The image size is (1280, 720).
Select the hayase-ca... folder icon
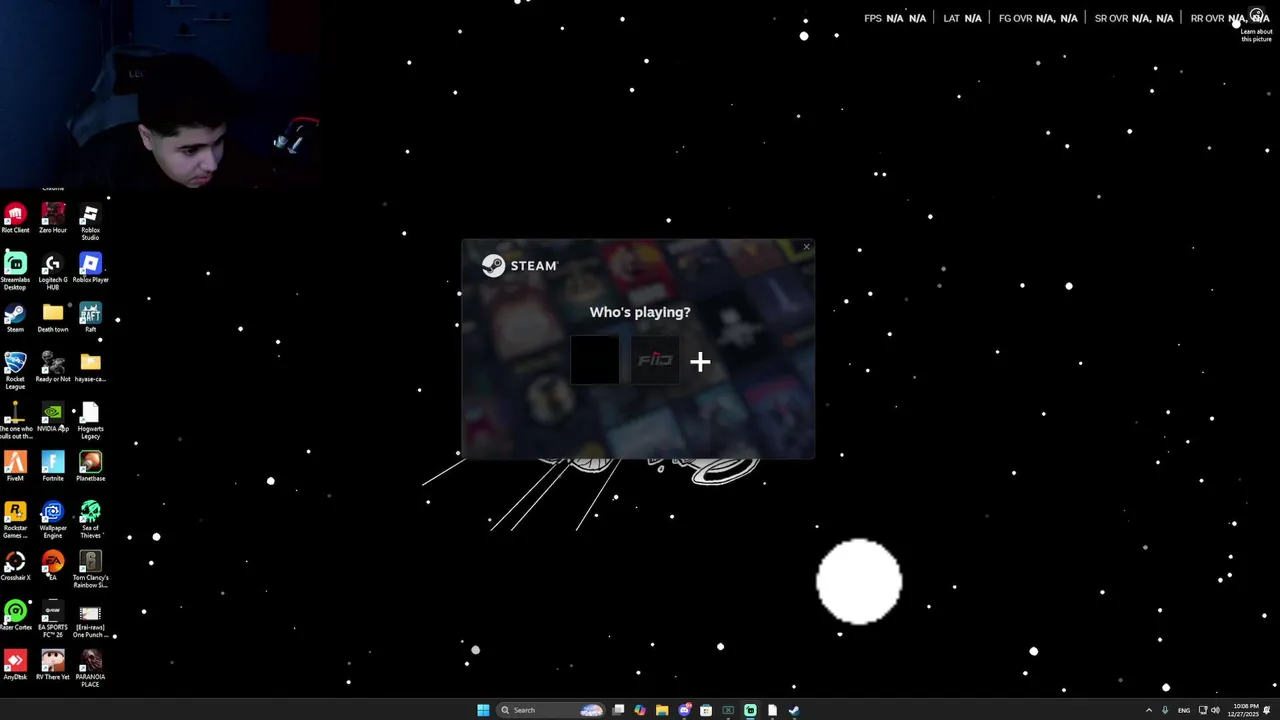tap(90, 367)
